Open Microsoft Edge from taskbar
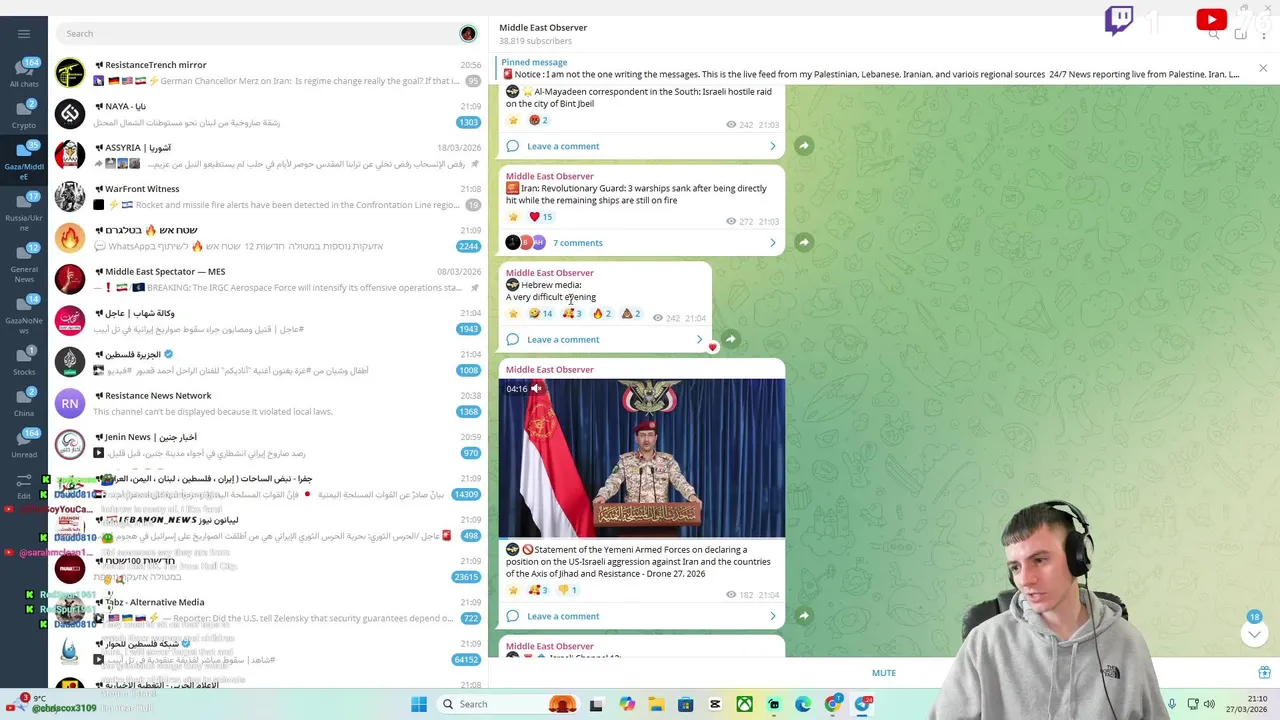 (803, 704)
